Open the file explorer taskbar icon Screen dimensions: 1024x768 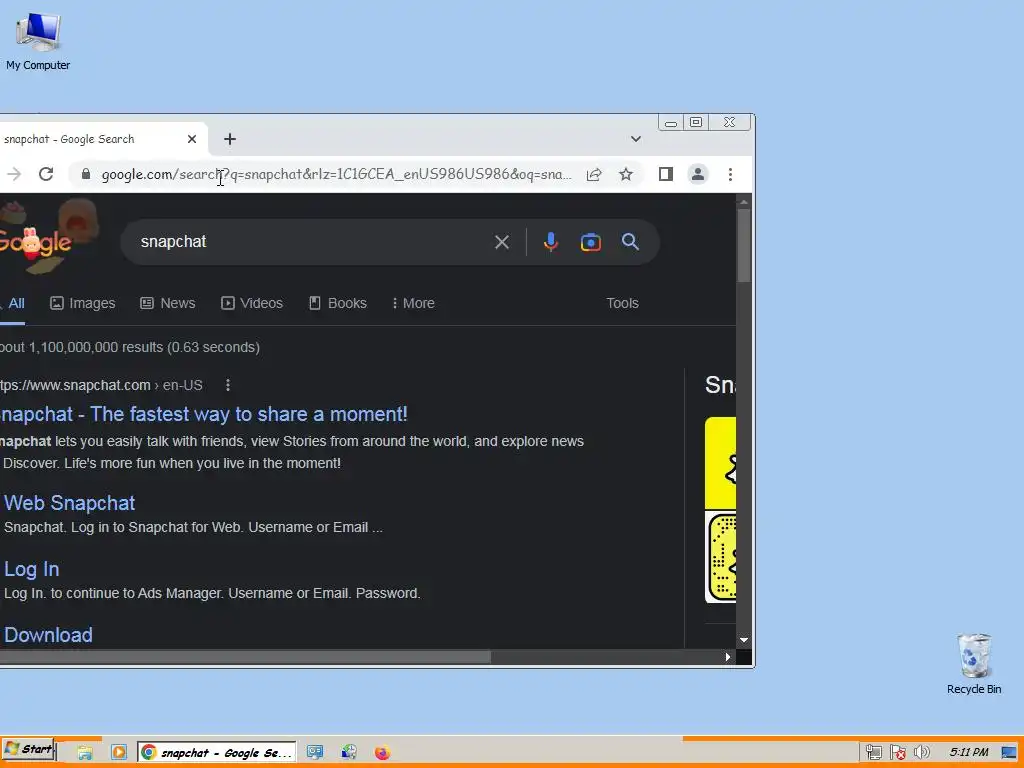85,752
